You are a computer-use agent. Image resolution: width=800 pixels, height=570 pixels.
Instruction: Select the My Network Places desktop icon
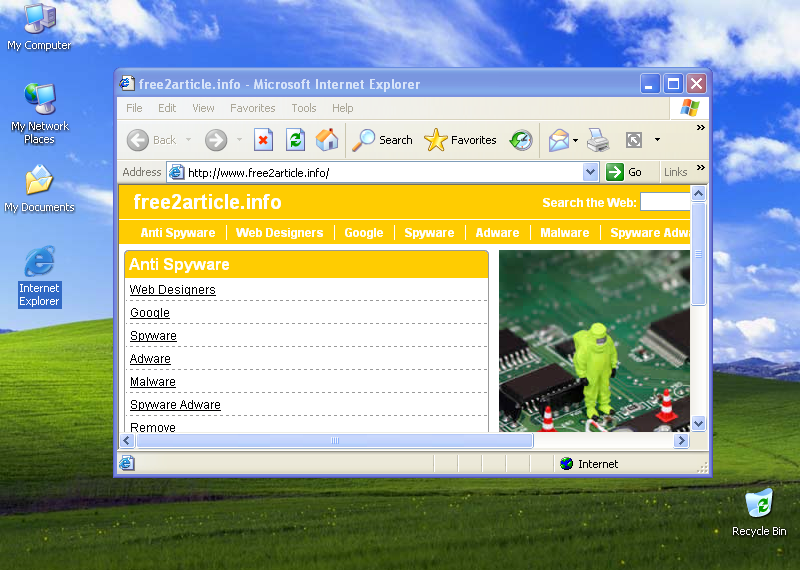pos(39,113)
